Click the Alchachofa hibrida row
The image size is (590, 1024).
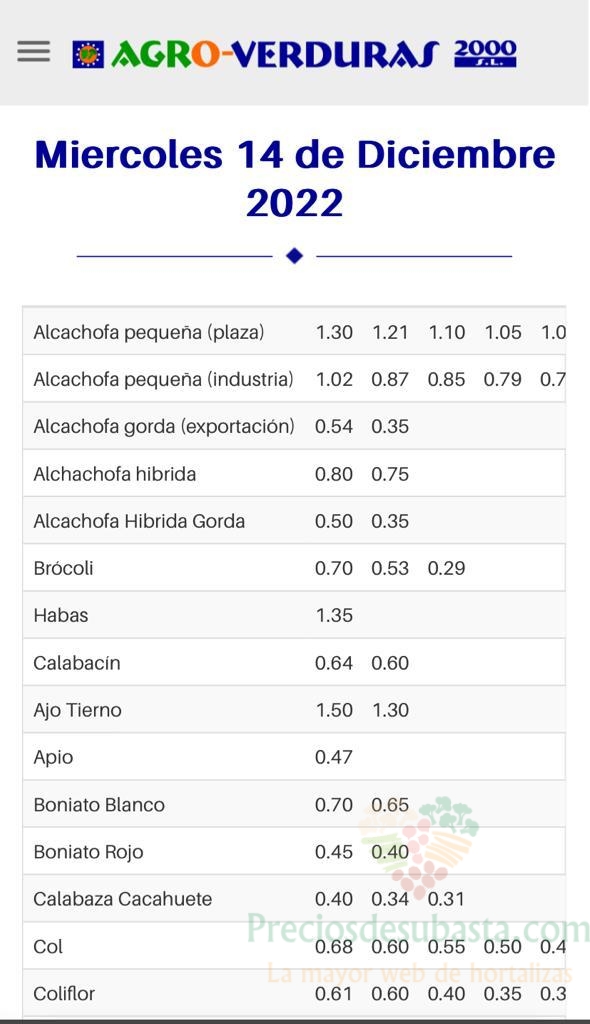tap(294, 473)
